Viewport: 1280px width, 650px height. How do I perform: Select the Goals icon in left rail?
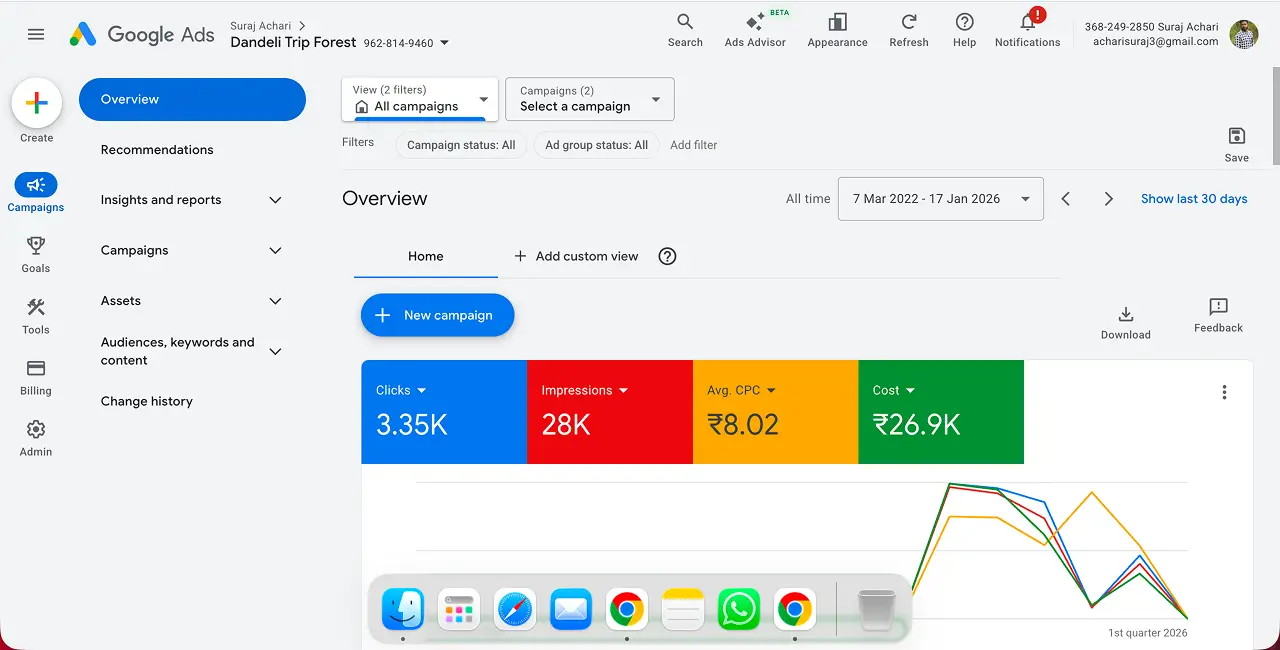35,252
